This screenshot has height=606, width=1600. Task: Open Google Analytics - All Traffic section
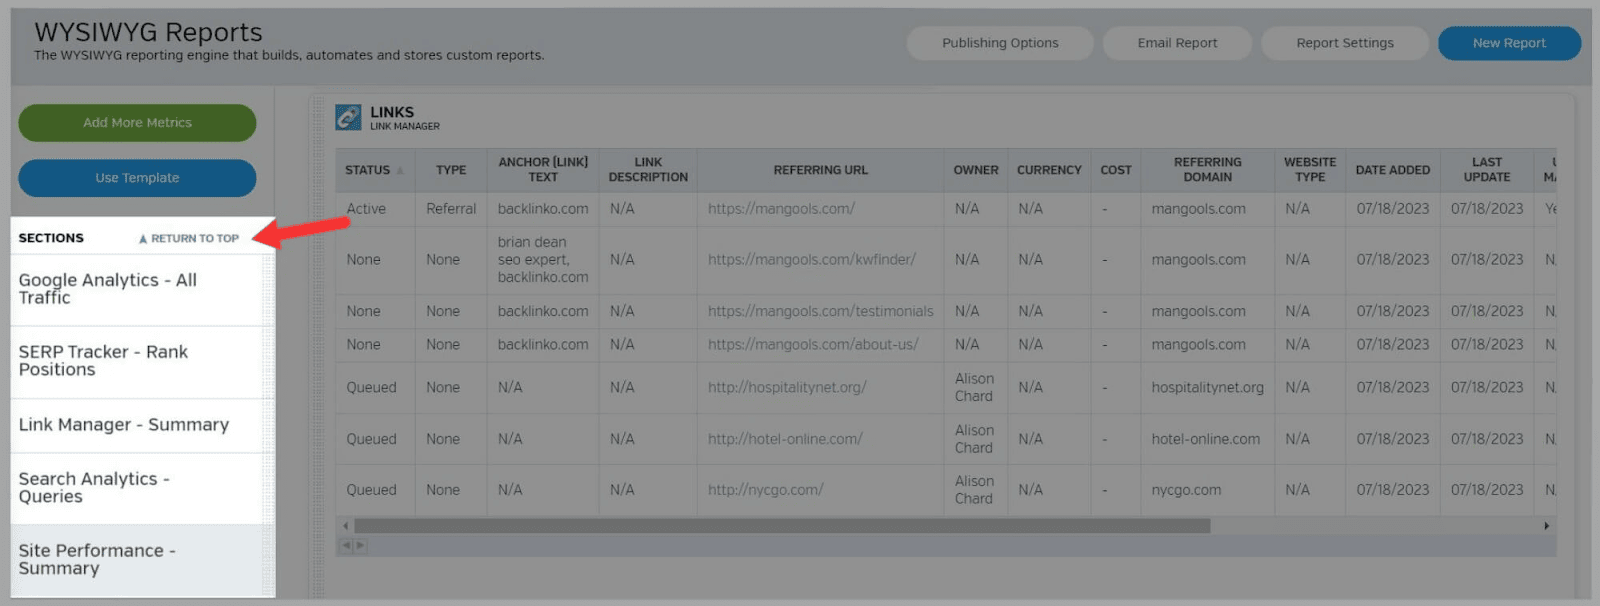(107, 289)
